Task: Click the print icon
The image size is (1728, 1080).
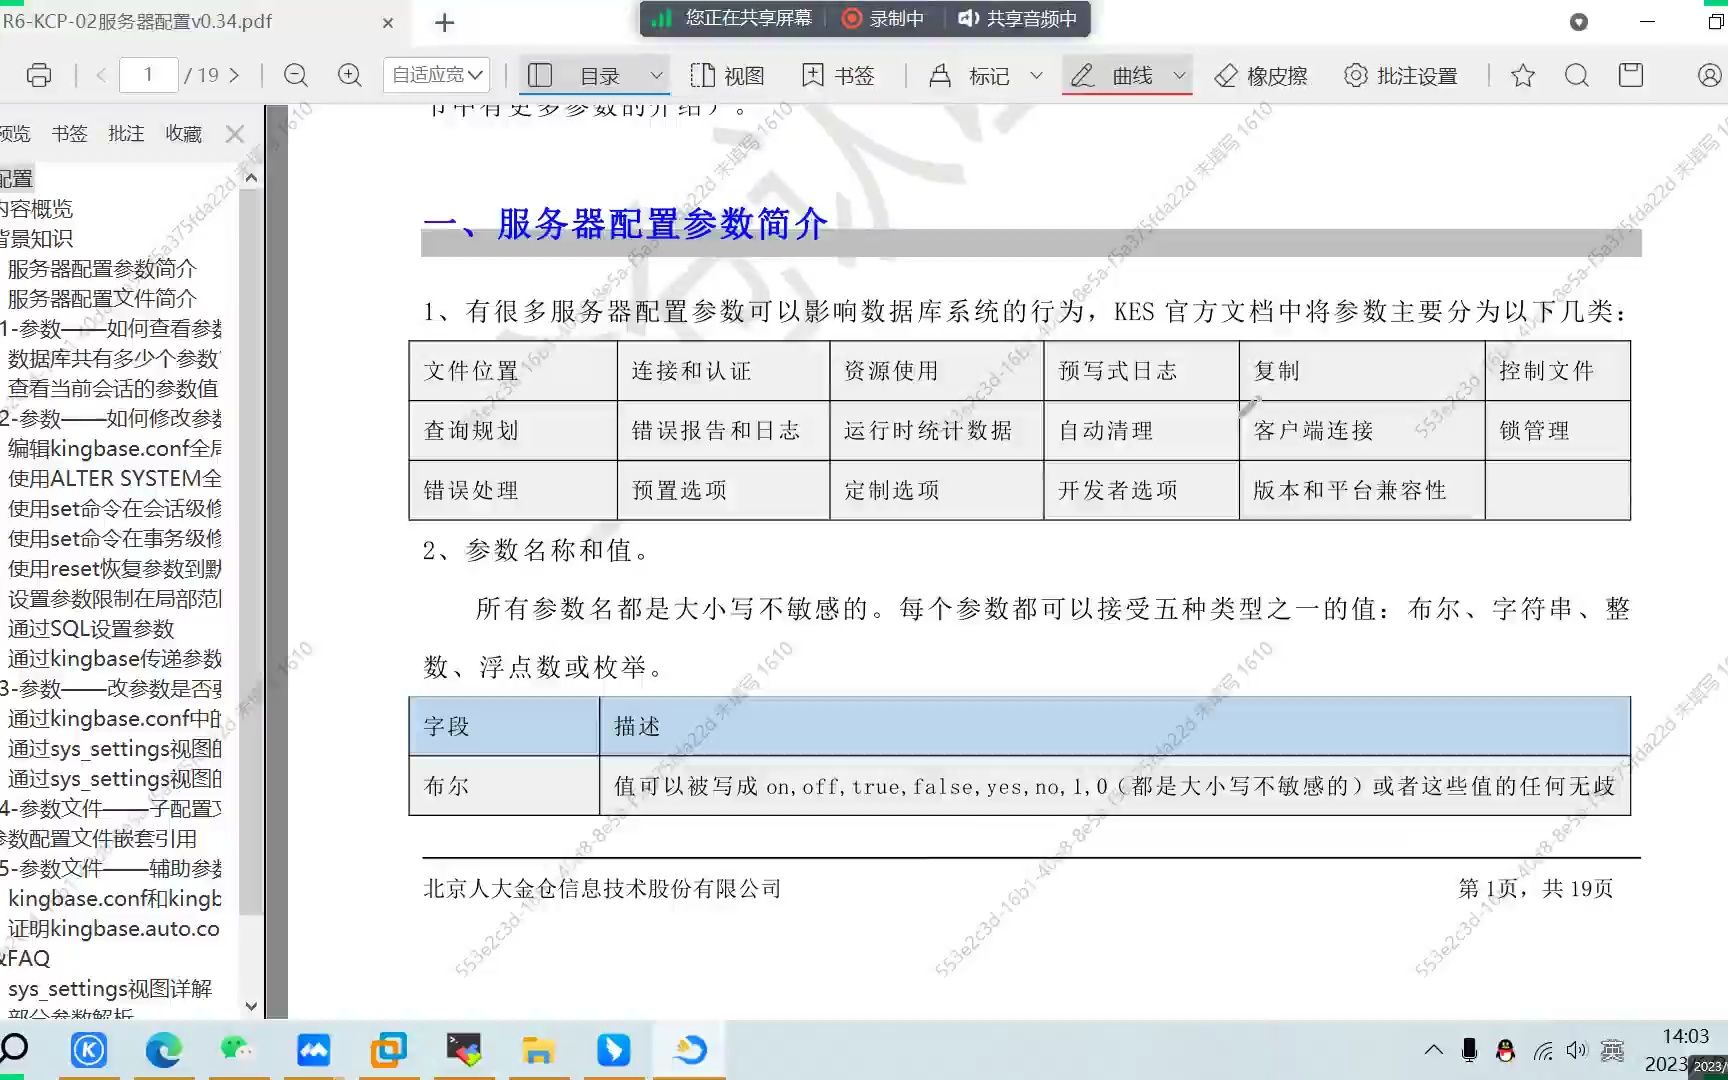Action: tap(37, 74)
